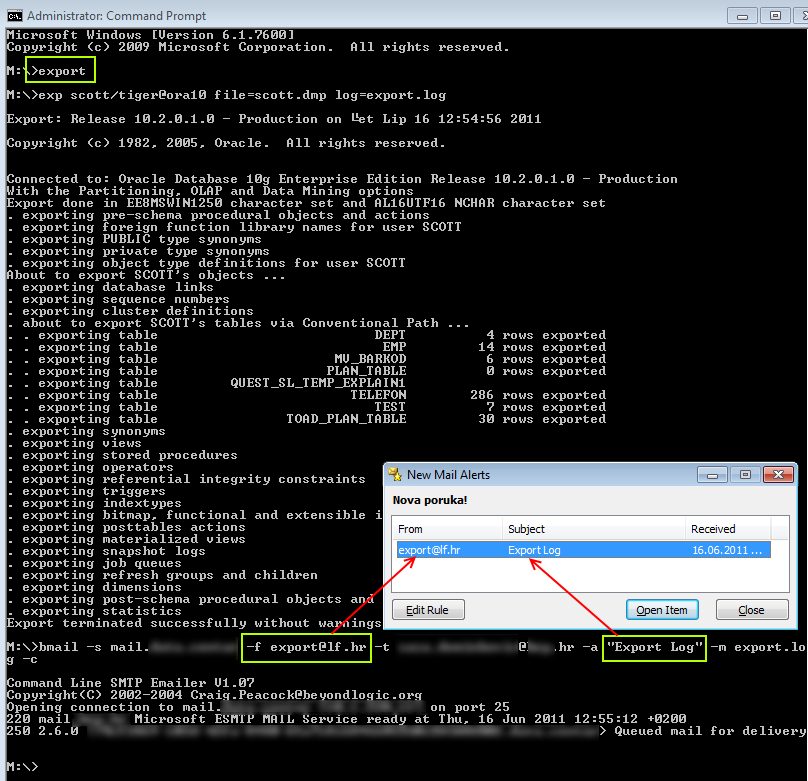The width and height of the screenshot is (808, 781).
Task: Click the Craig.Peacock@beyondlogic.org copyright line
Action: click(214, 695)
